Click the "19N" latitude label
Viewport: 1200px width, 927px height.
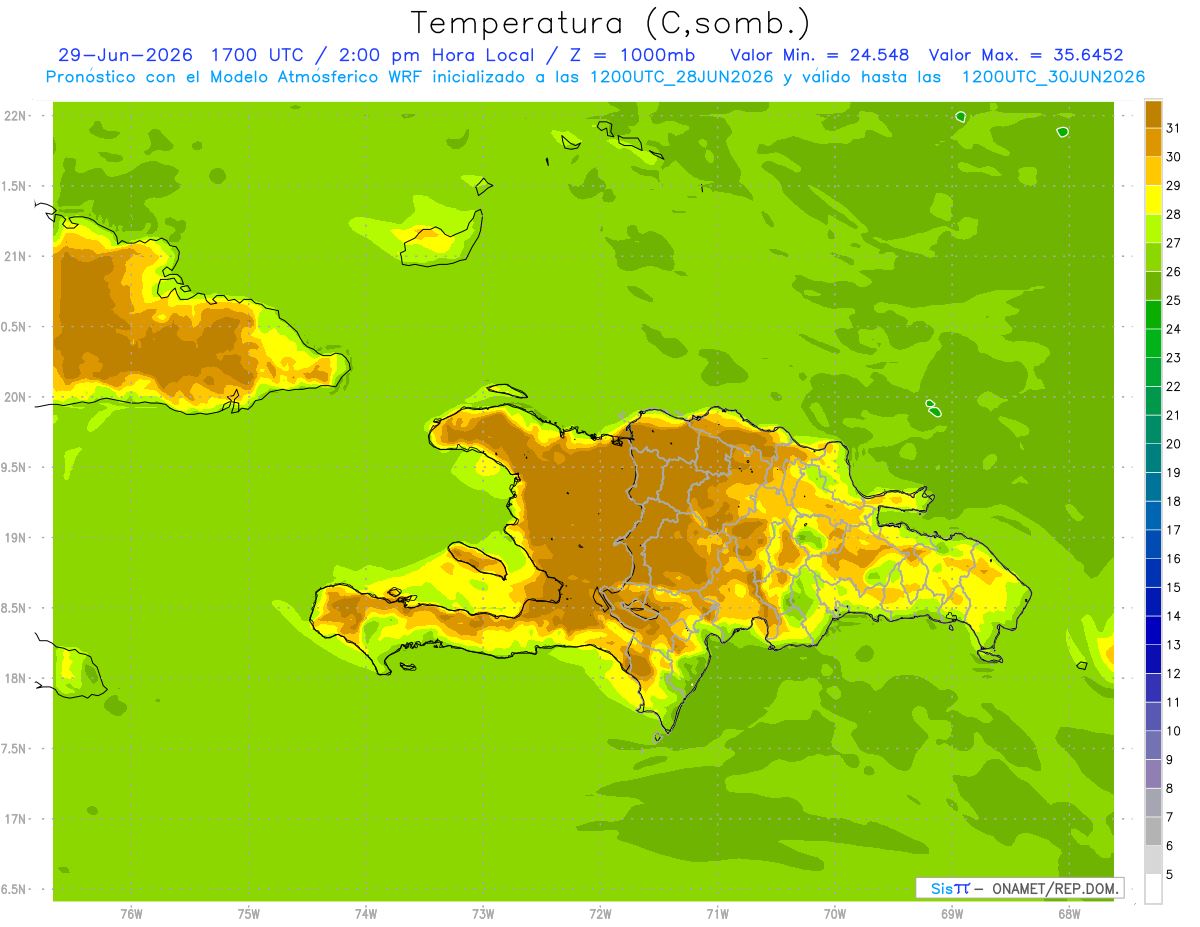pyautogui.click(x=15, y=537)
